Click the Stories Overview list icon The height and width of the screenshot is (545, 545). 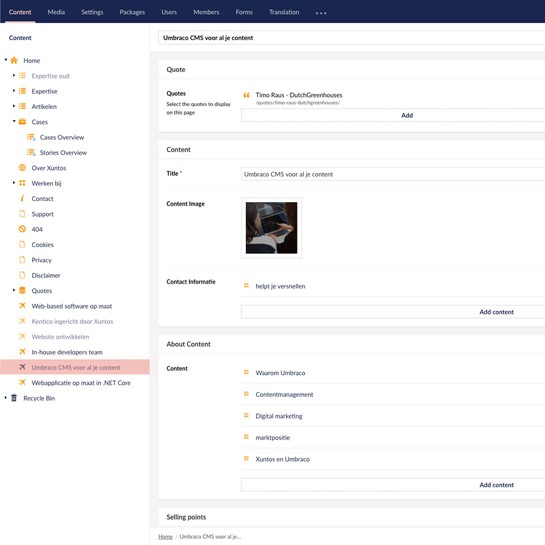click(x=31, y=153)
